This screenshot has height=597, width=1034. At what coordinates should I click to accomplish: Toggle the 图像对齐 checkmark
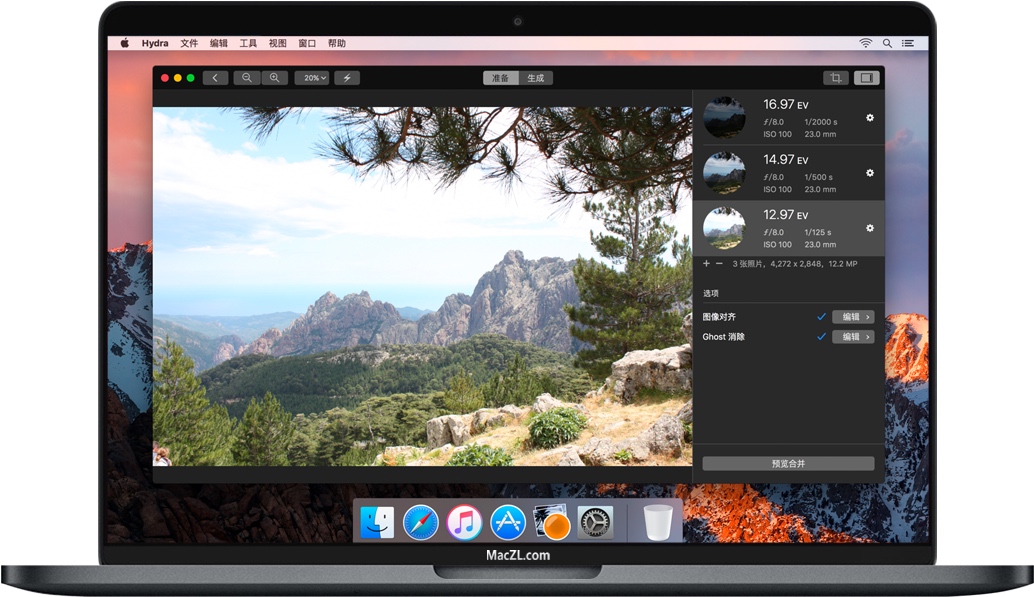pos(822,315)
